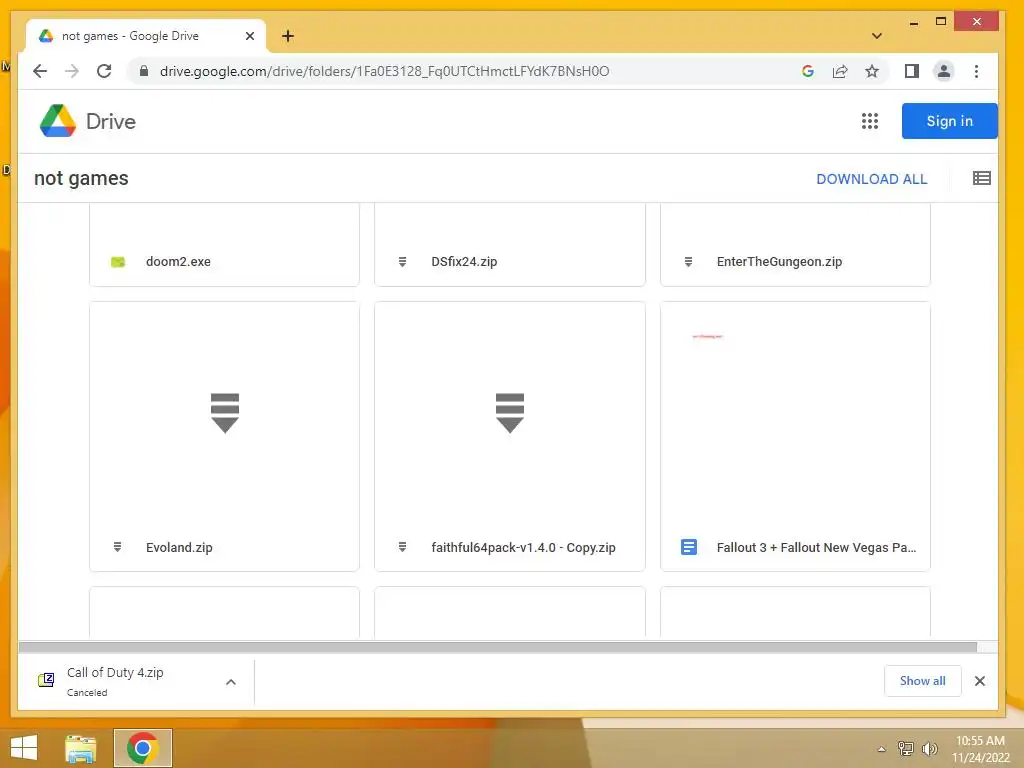Click the forward navigation arrow
The height and width of the screenshot is (768, 1024).
point(71,71)
